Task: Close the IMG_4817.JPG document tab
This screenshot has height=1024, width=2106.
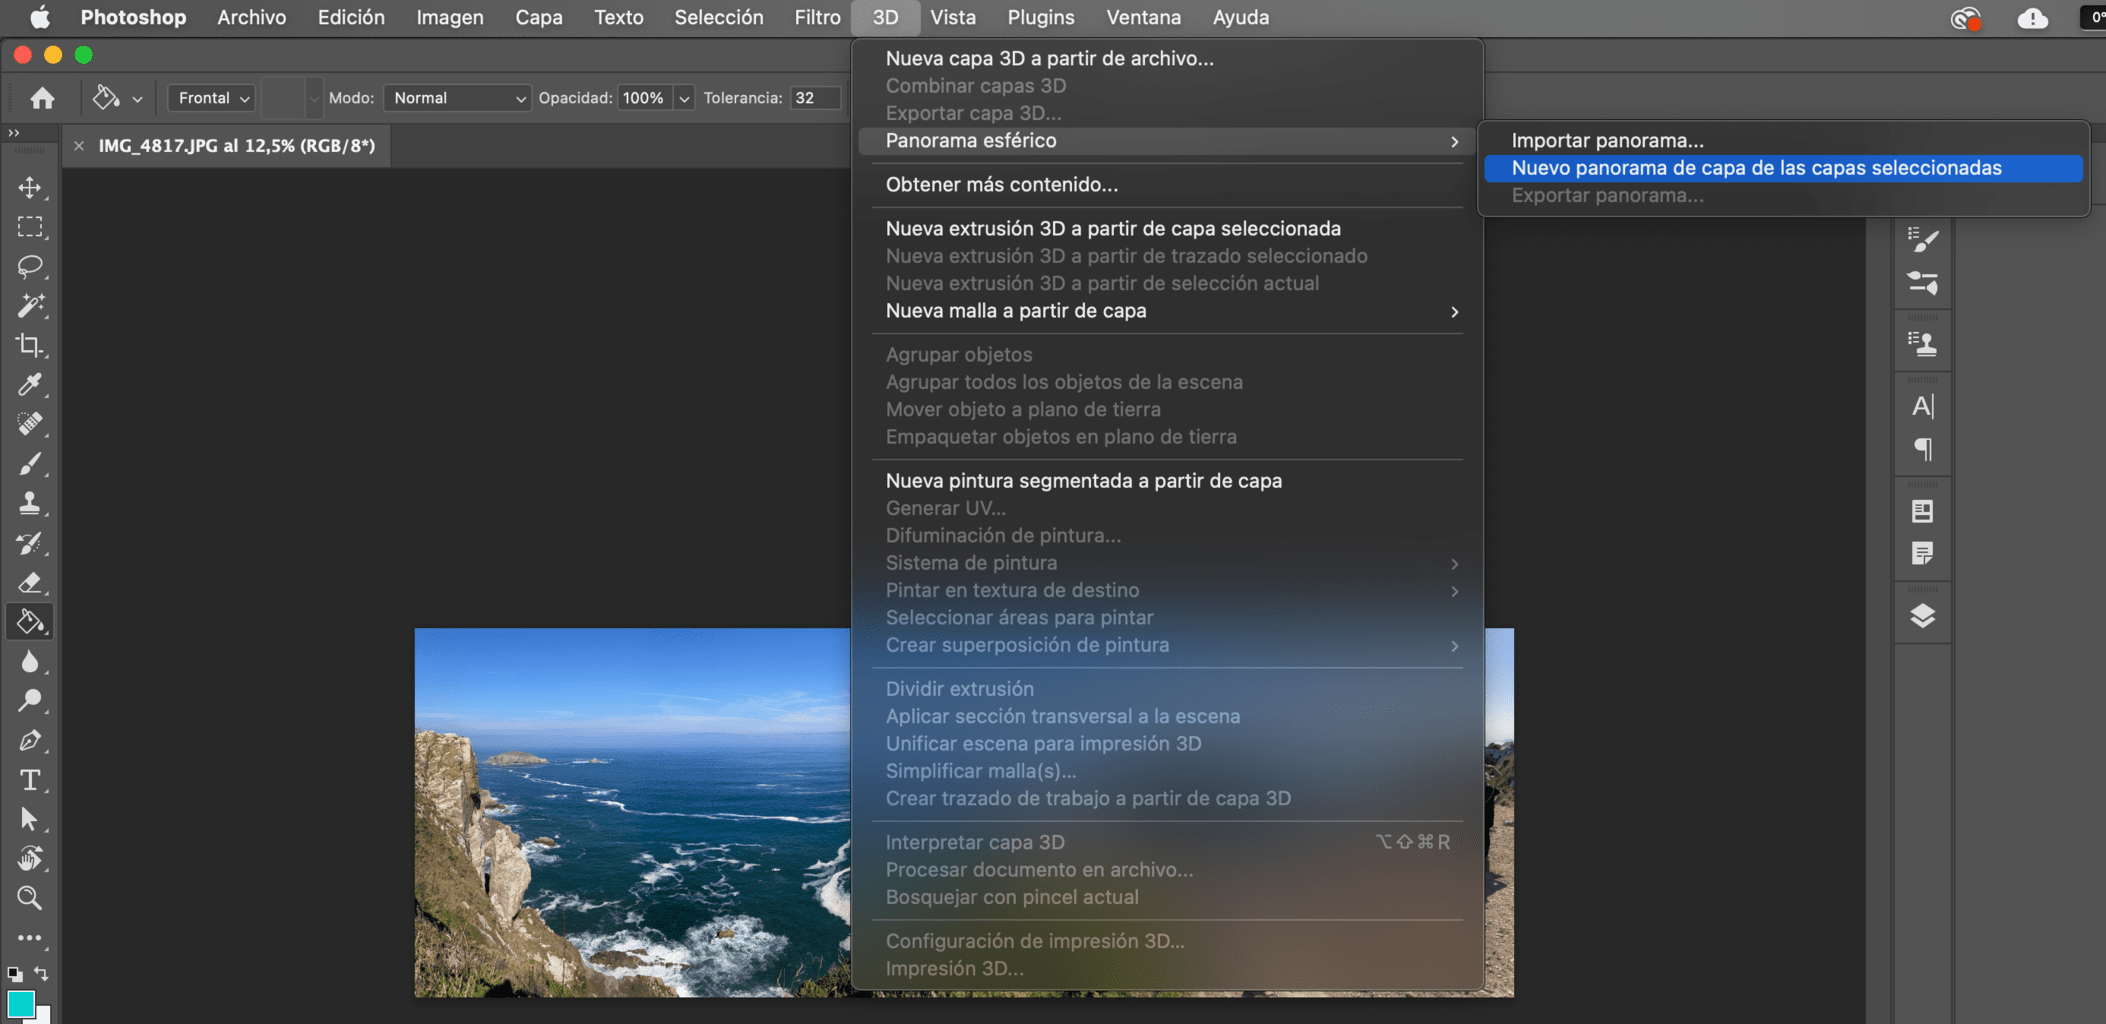Action: point(79,146)
